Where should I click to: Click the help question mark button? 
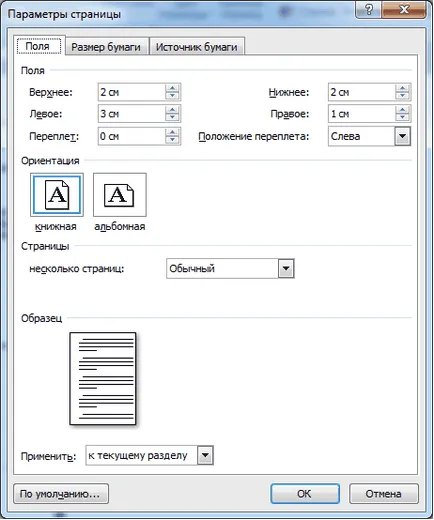point(369,9)
